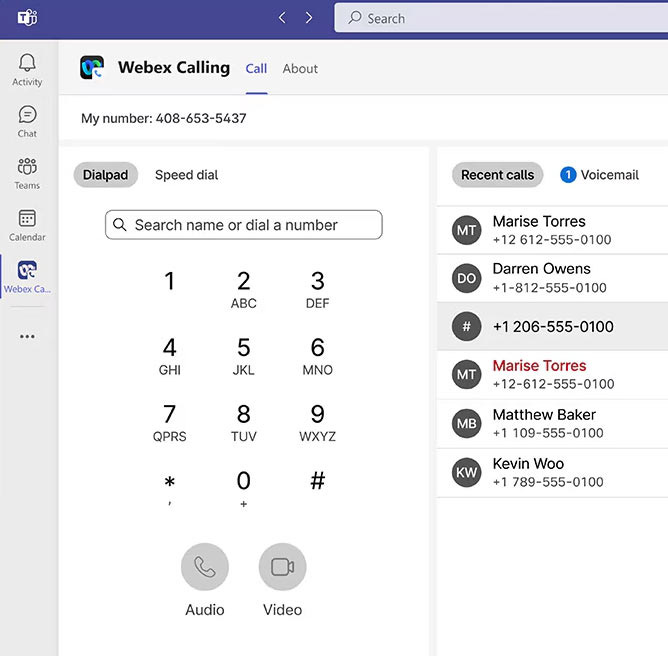Open the Calendar sidebar icon
668x656 pixels.
(27, 225)
